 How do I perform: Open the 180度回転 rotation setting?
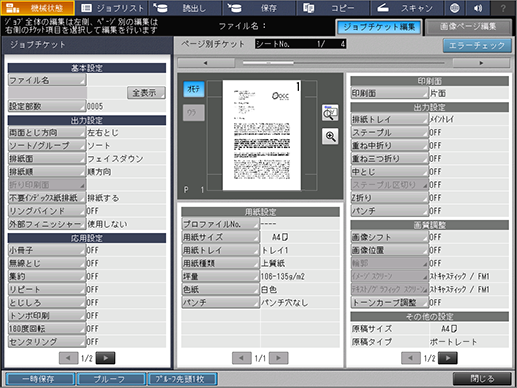pos(47,328)
